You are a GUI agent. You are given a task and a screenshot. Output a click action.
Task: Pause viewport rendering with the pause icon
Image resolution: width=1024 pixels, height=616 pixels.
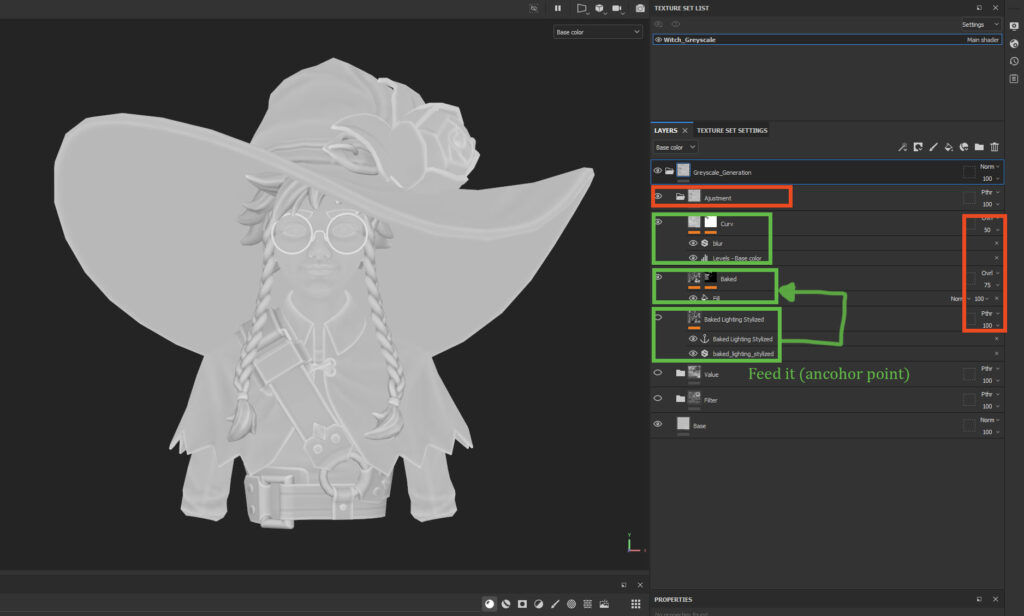558,8
